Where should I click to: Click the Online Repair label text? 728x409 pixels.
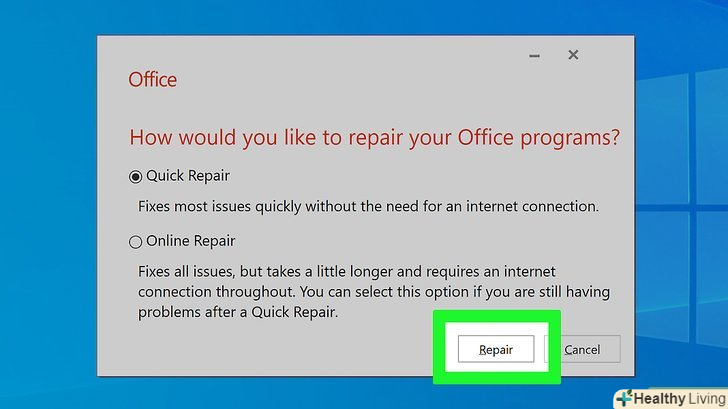tap(191, 241)
